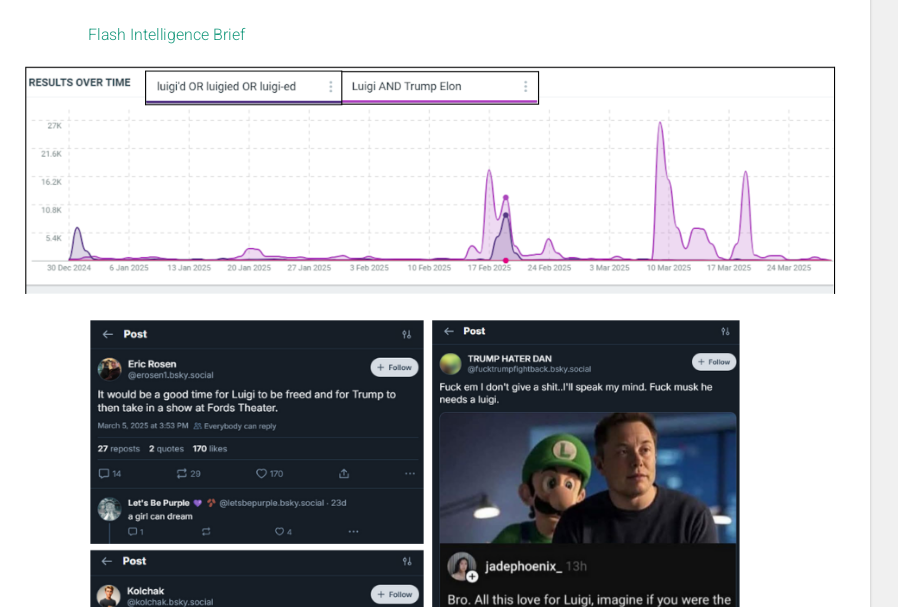View Kolchak's profile avatar
The height and width of the screenshot is (607, 898).
click(109, 596)
